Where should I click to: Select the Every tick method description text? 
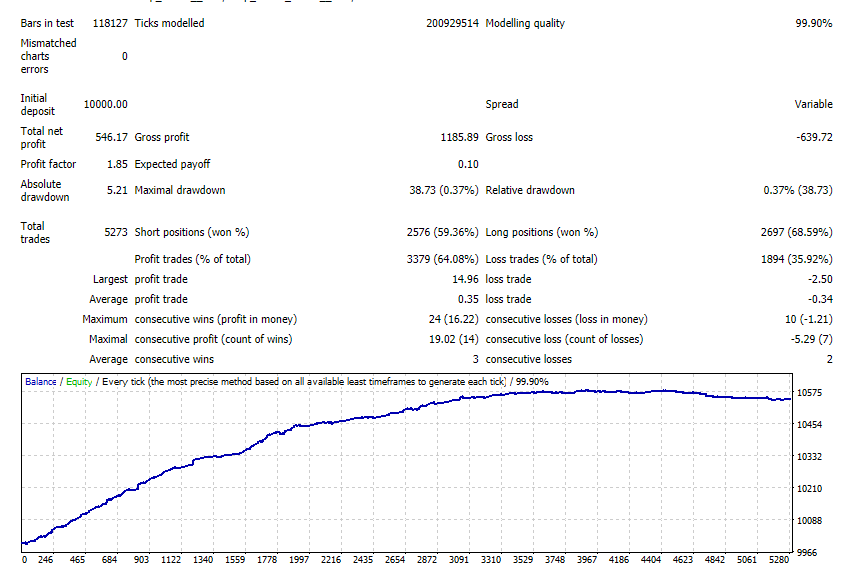(x=304, y=382)
